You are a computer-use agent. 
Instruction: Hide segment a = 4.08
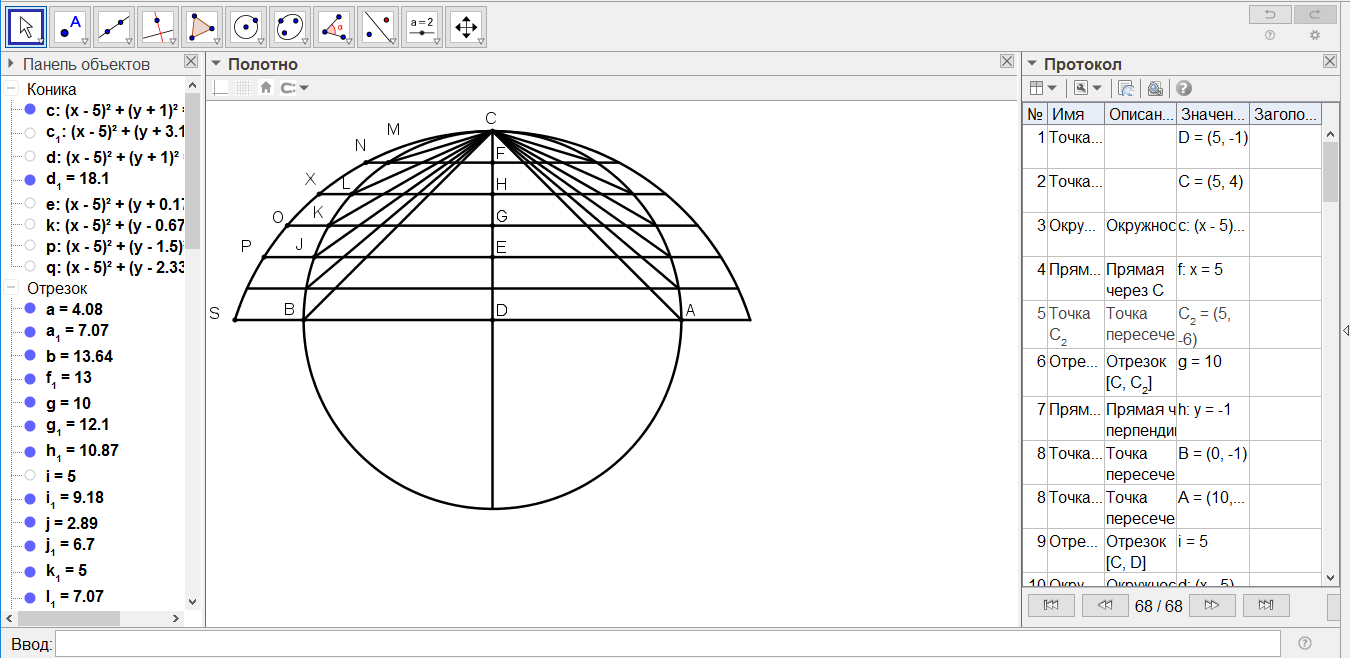point(30,309)
